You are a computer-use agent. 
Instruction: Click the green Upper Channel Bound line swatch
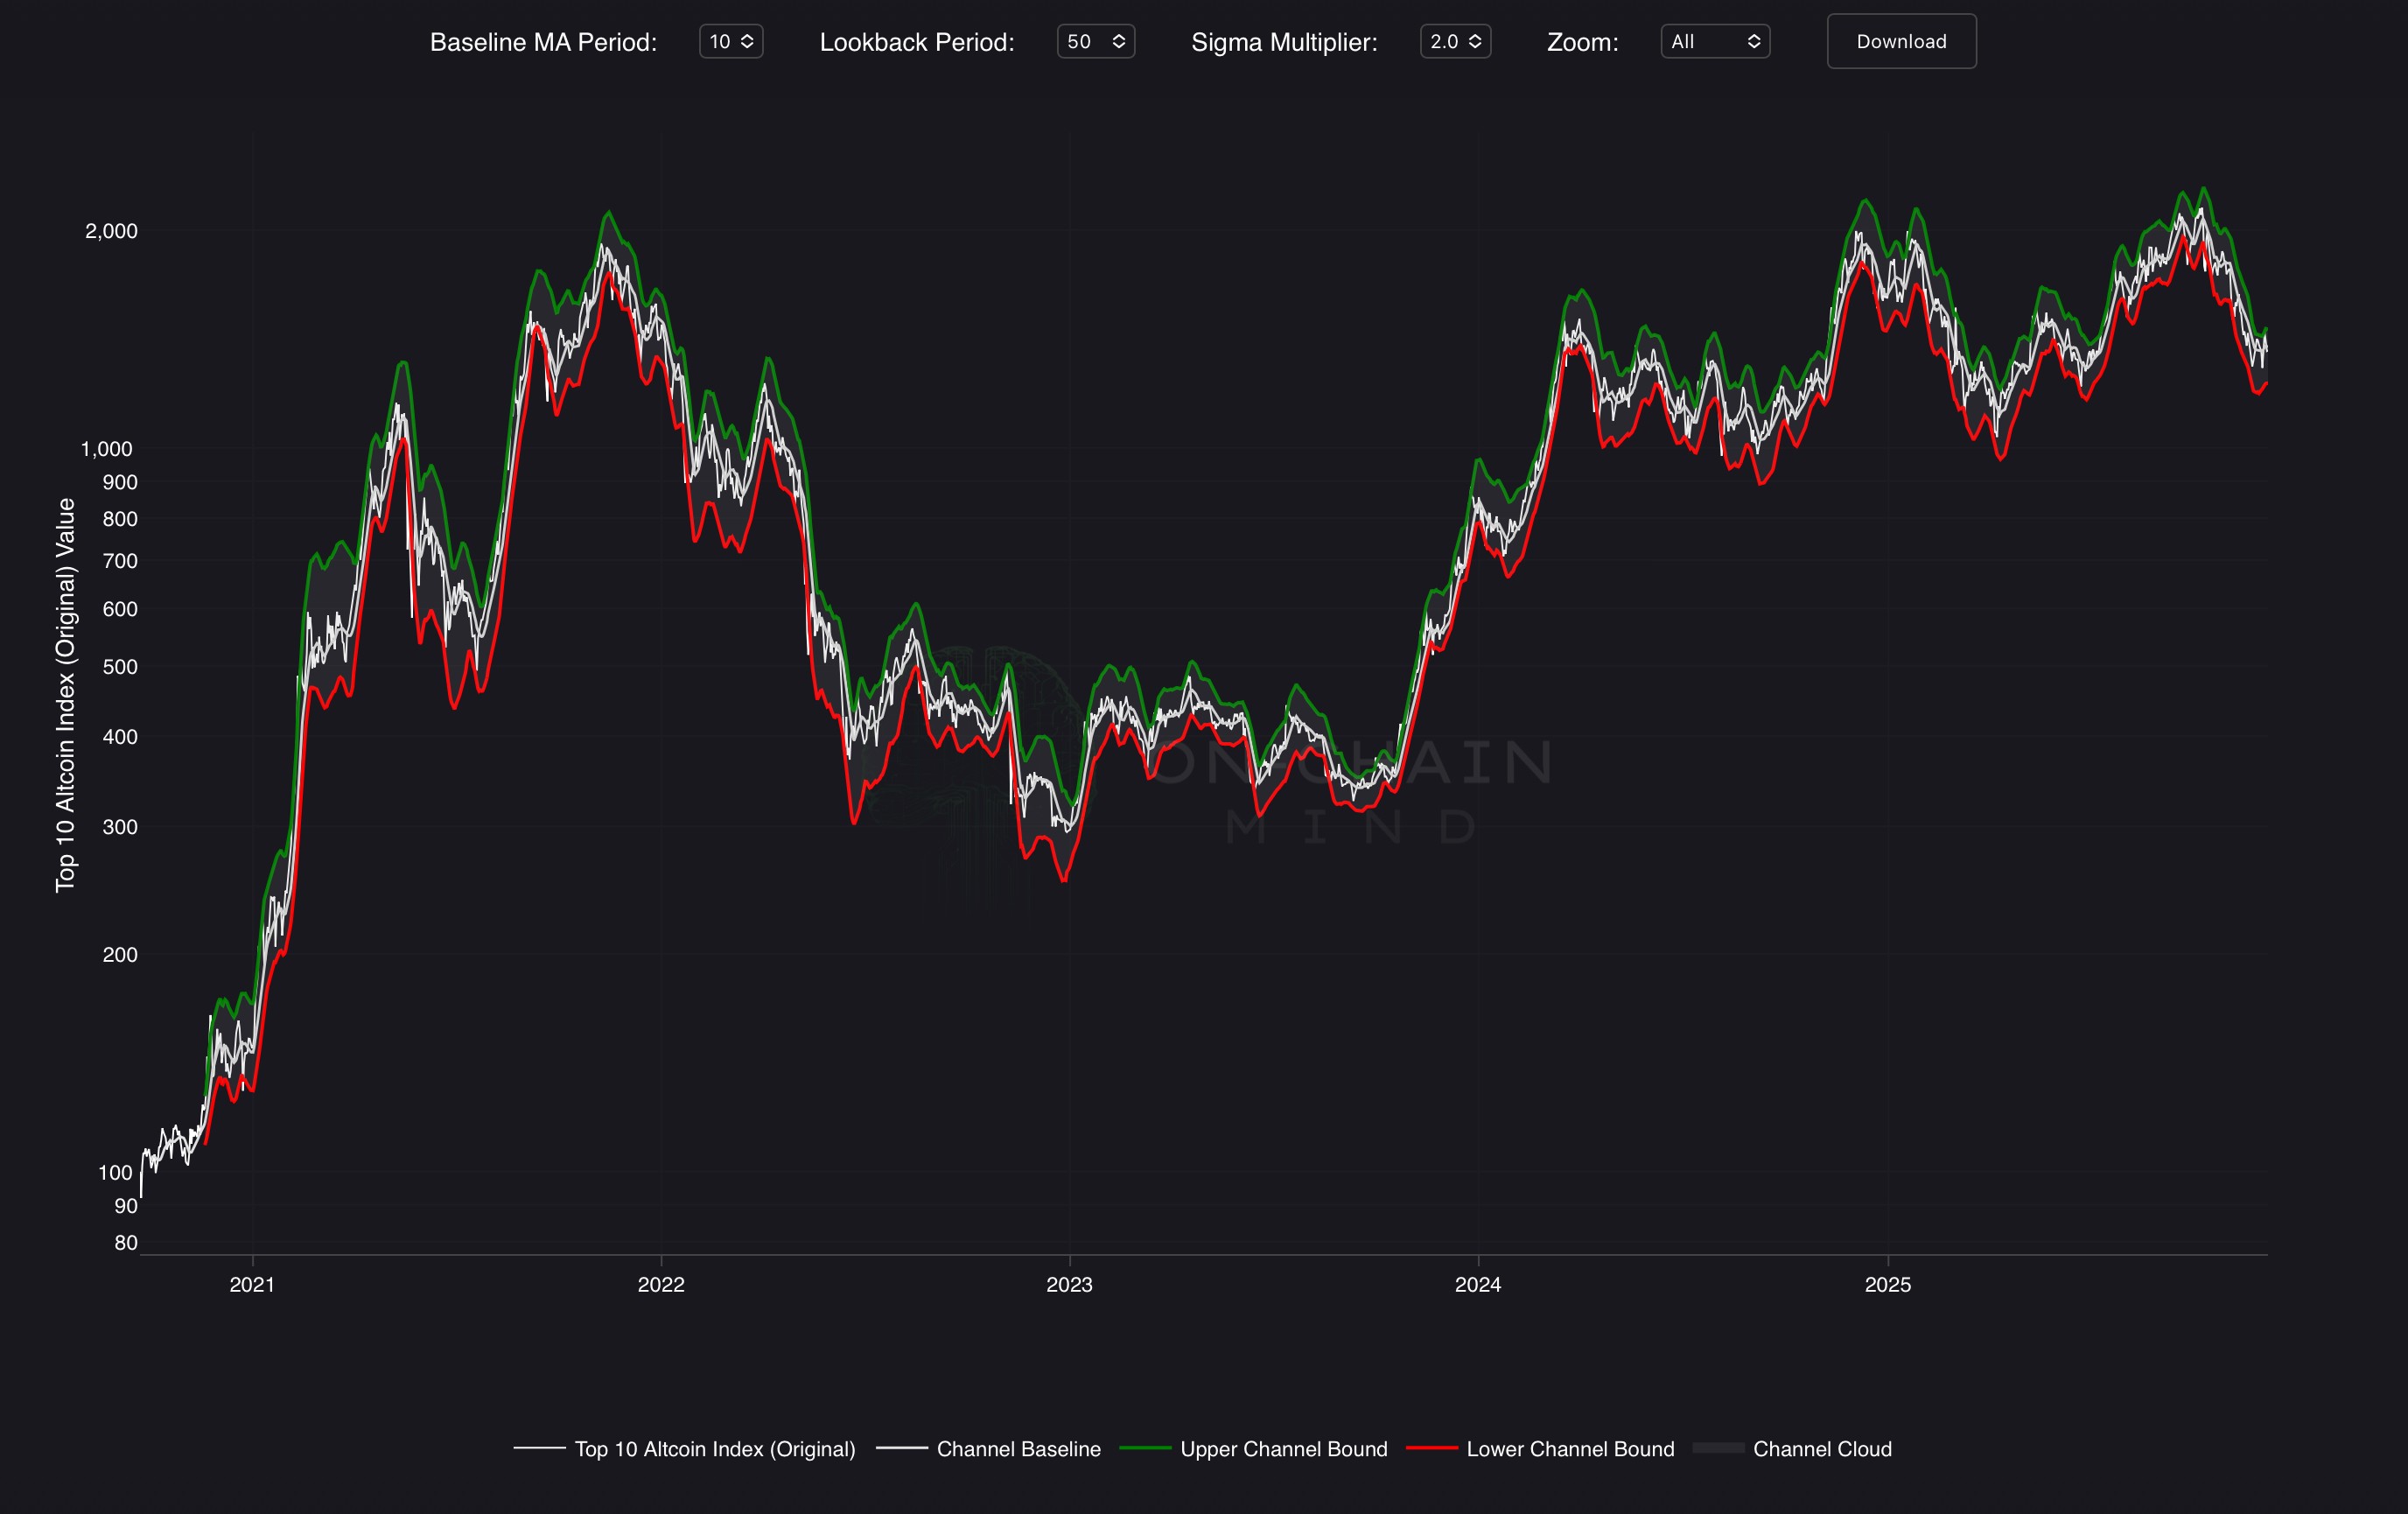[1145, 1448]
